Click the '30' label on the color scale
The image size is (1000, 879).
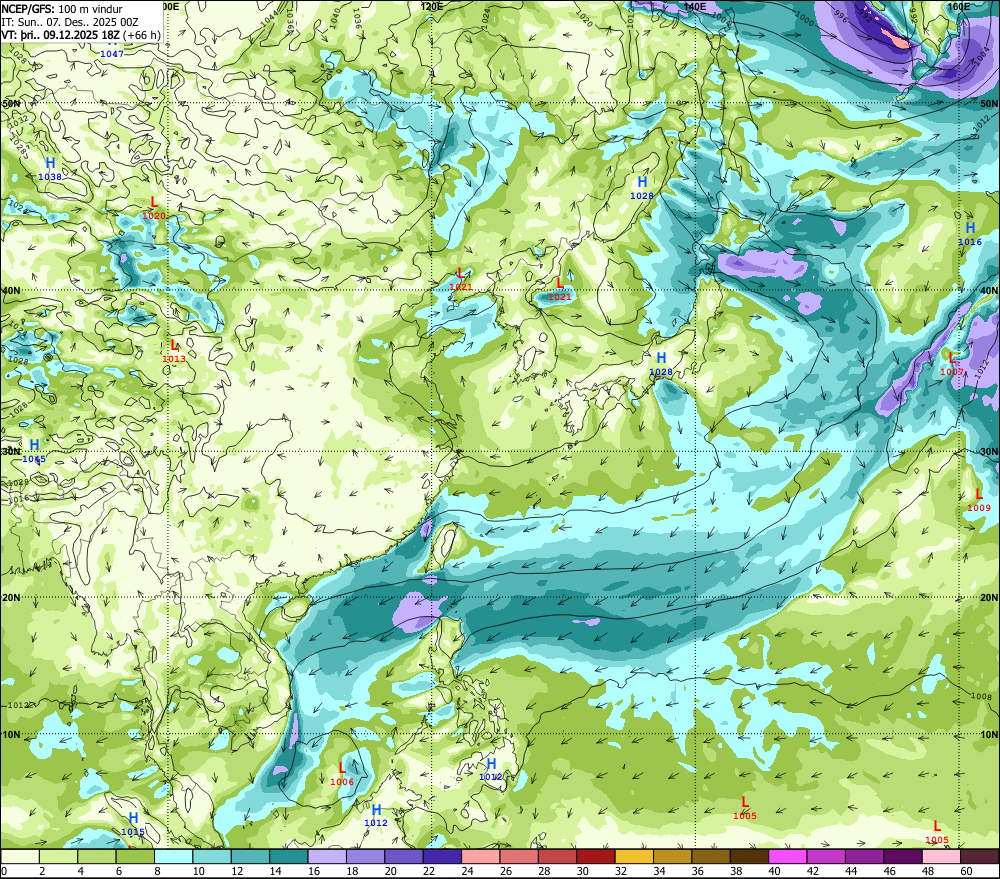tap(582, 871)
